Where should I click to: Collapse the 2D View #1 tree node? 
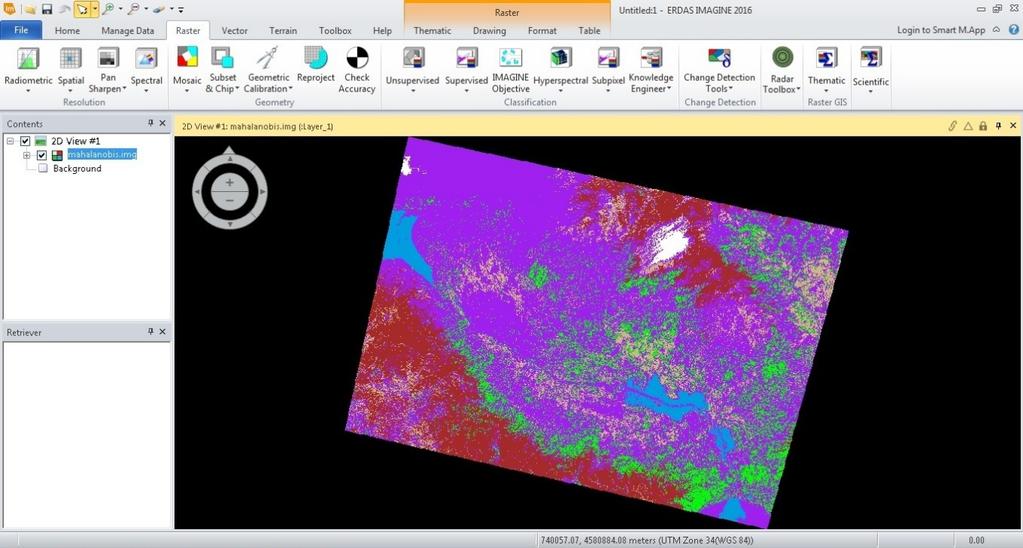tap(10, 141)
